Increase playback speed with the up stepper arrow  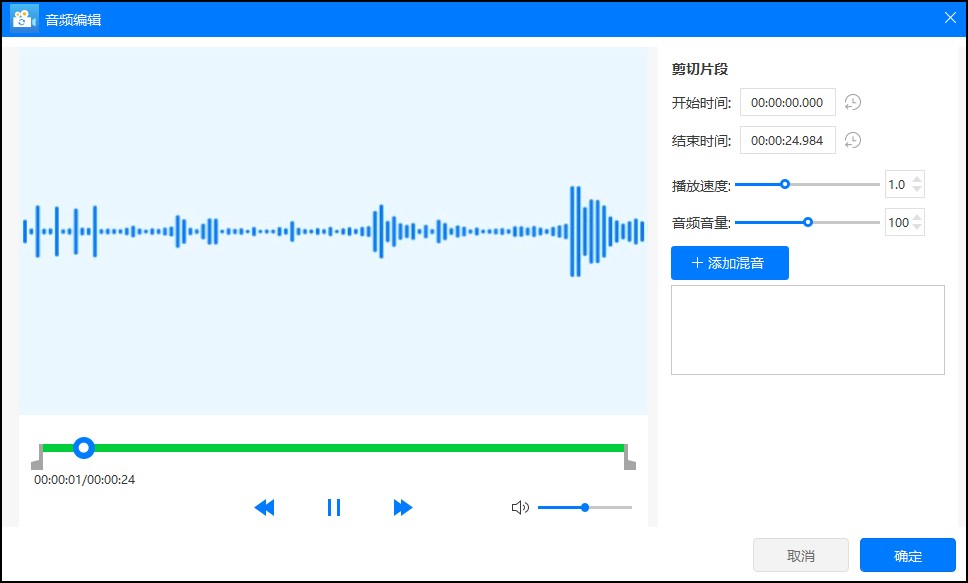click(x=918, y=179)
